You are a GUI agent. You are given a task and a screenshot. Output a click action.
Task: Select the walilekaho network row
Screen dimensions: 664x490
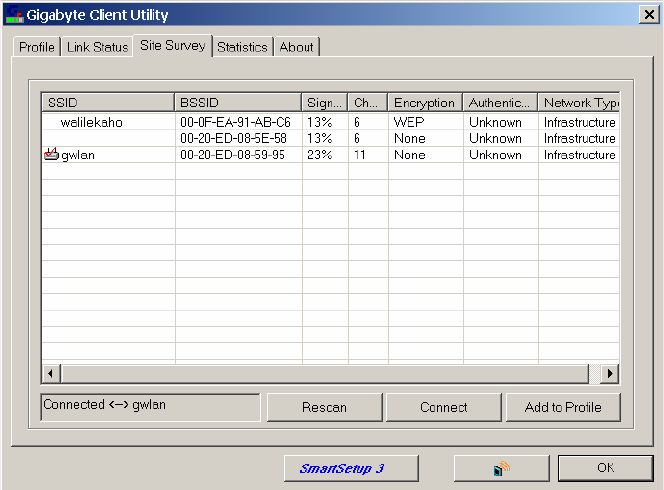coord(330,122)
